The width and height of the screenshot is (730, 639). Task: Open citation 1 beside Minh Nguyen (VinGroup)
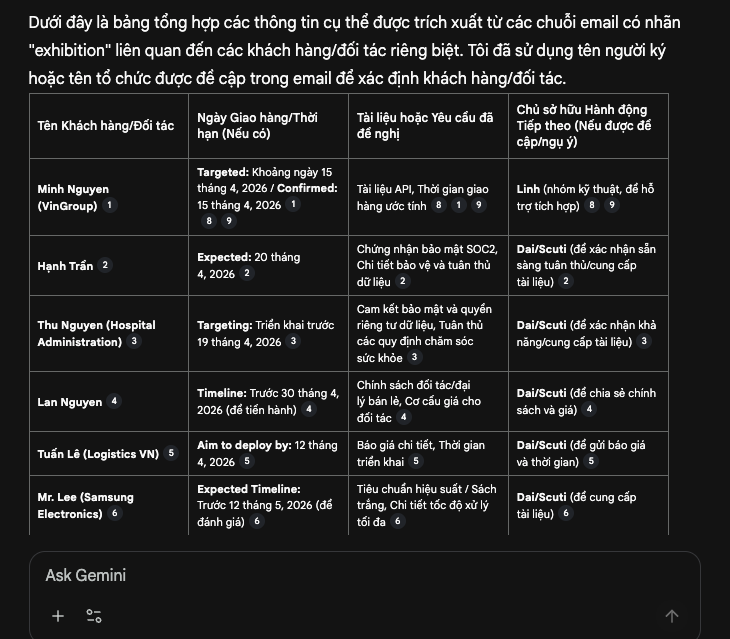pos(110,205)
